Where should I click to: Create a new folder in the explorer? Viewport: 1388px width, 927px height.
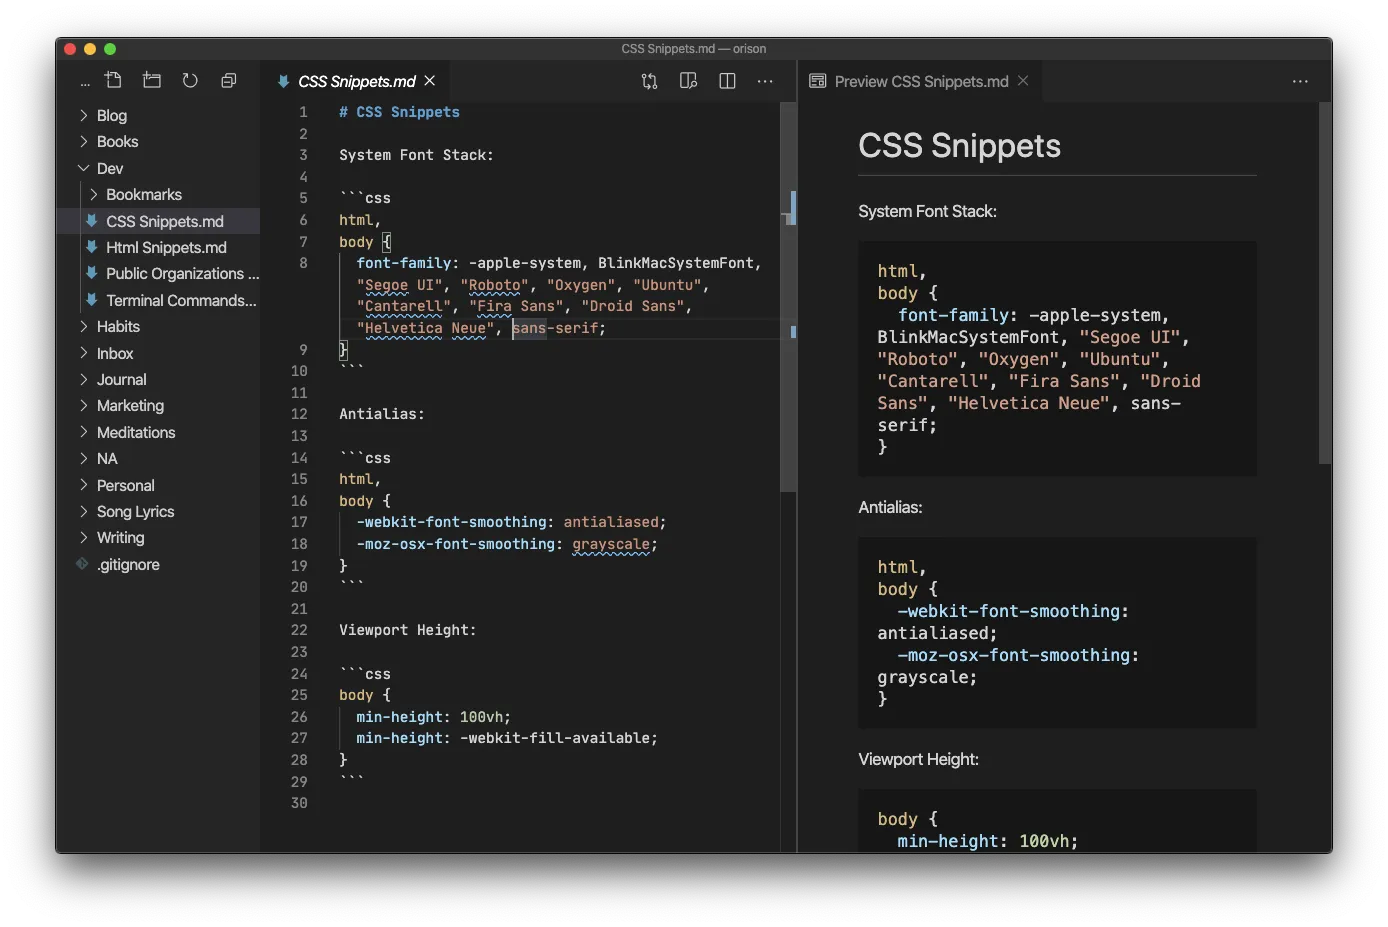[x=152, y=80]
